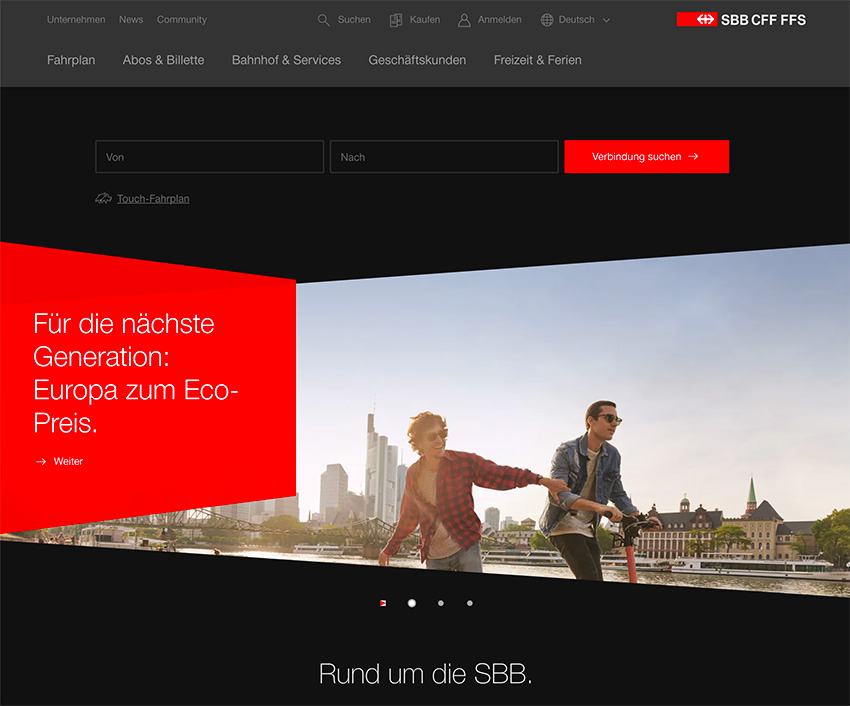Focus the Nach destination input field

click(x=444, y=157)
